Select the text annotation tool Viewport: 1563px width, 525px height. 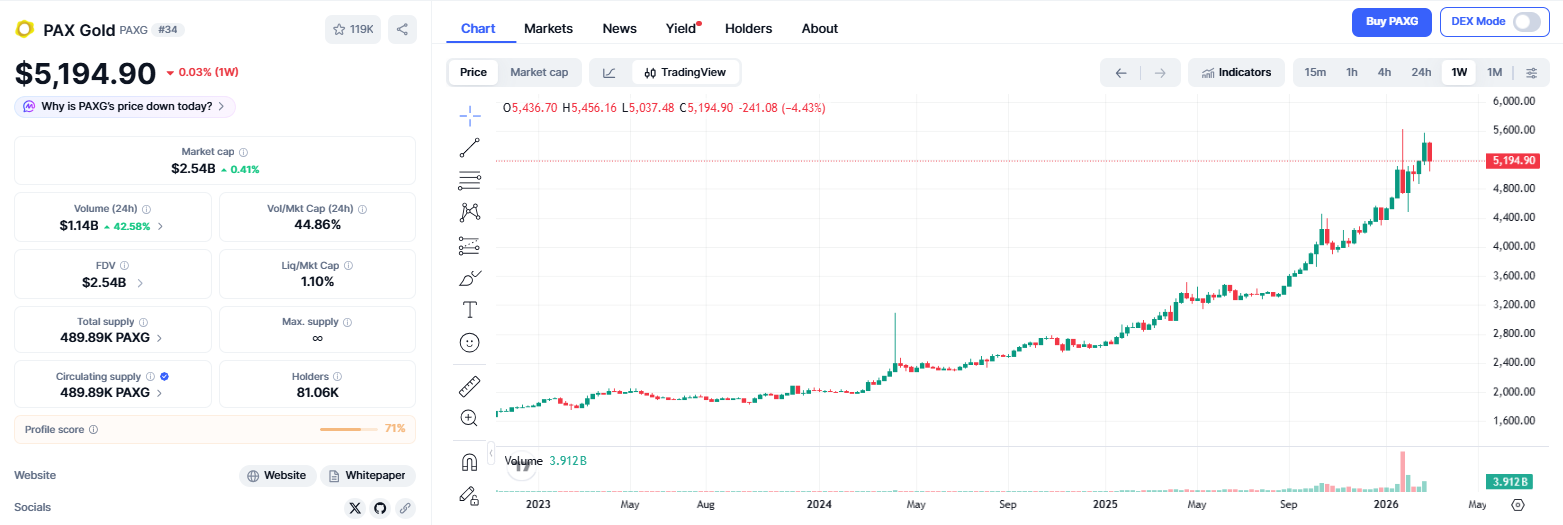470,309
